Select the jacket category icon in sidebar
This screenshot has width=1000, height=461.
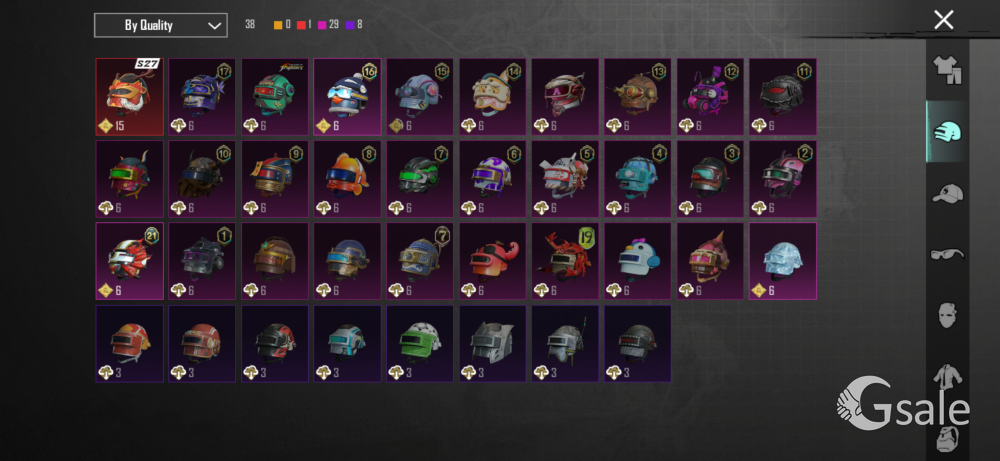coord(947,376)
